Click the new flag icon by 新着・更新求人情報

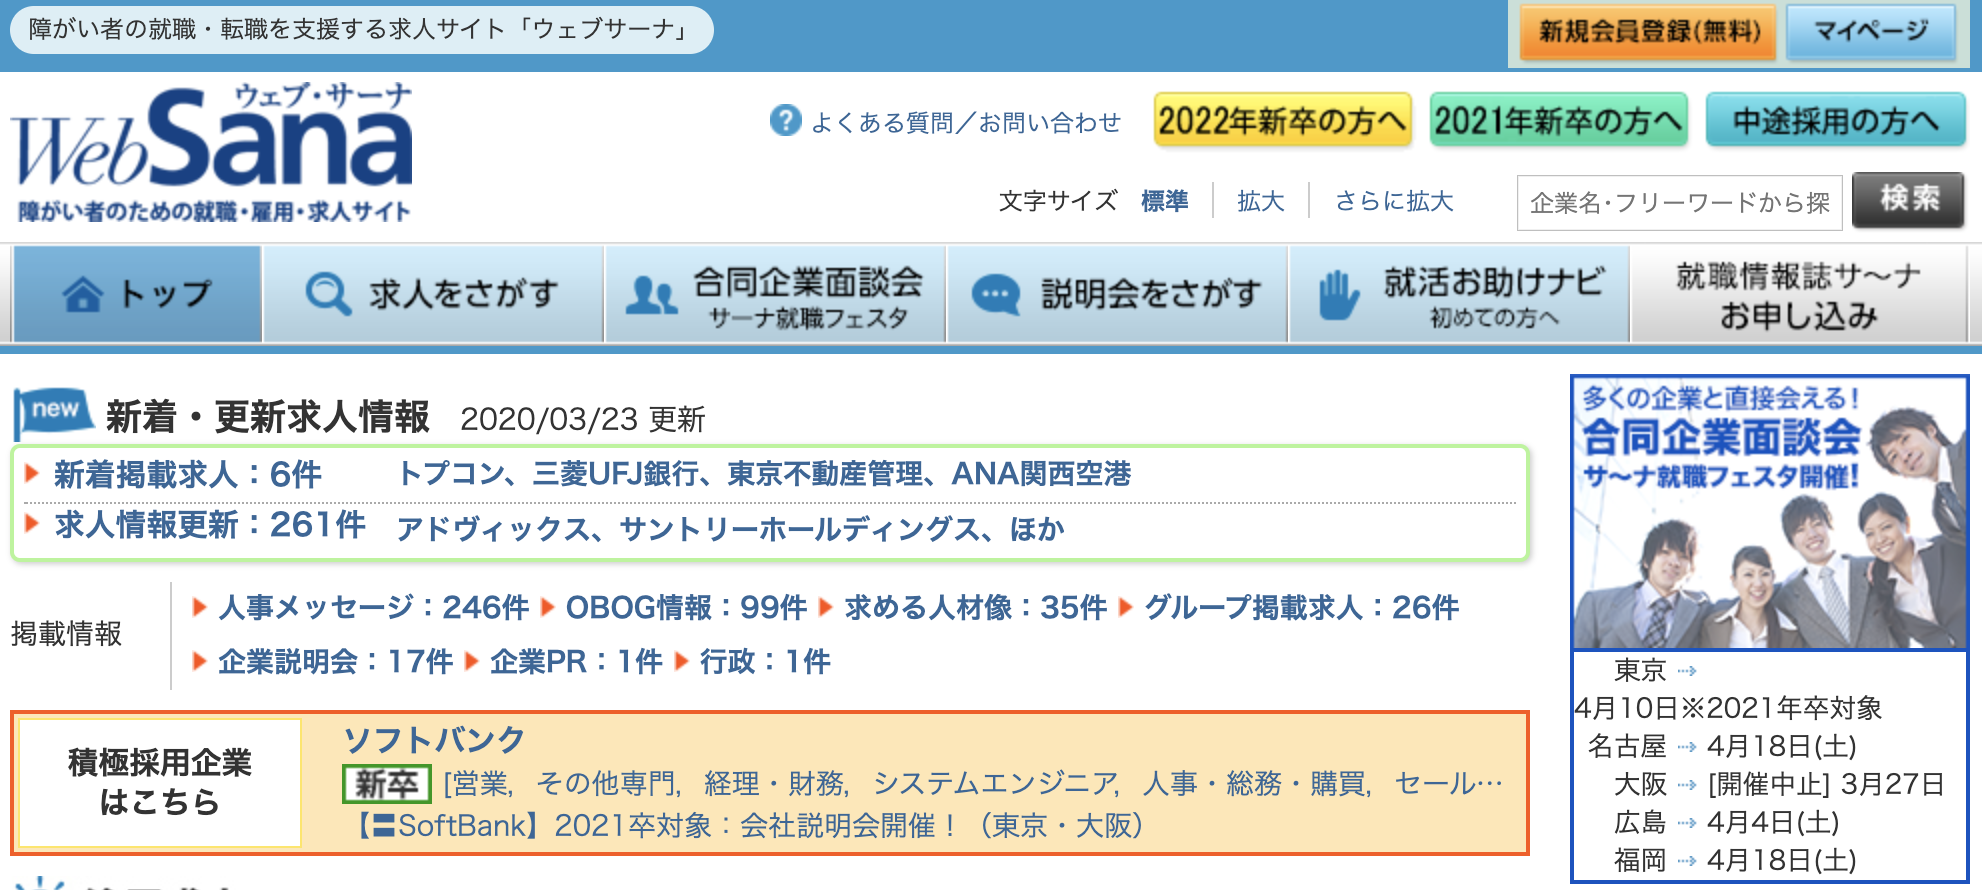(x=53, y=413)
